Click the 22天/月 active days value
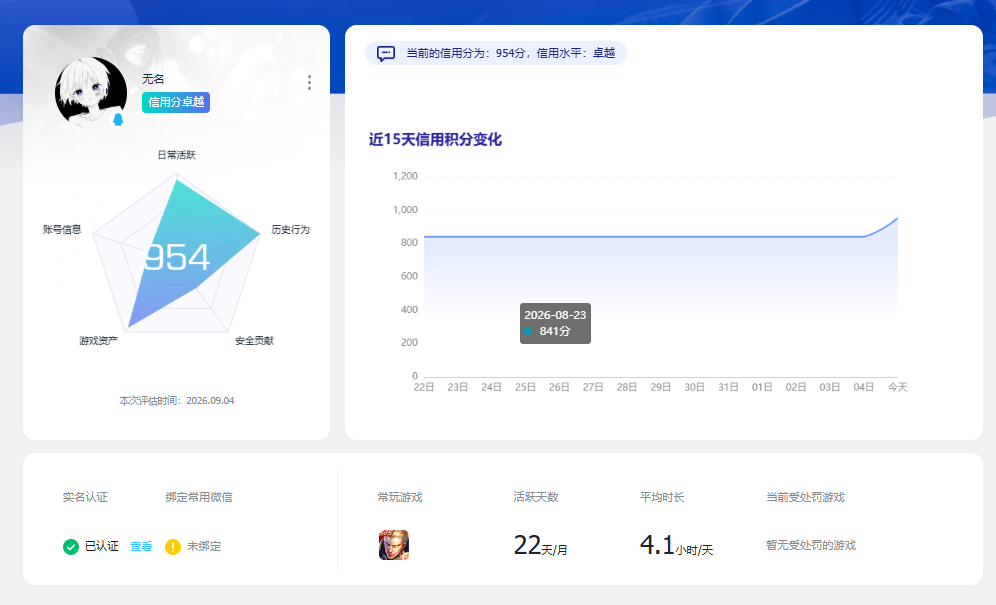The image size is (996, 605). point(541,545)
